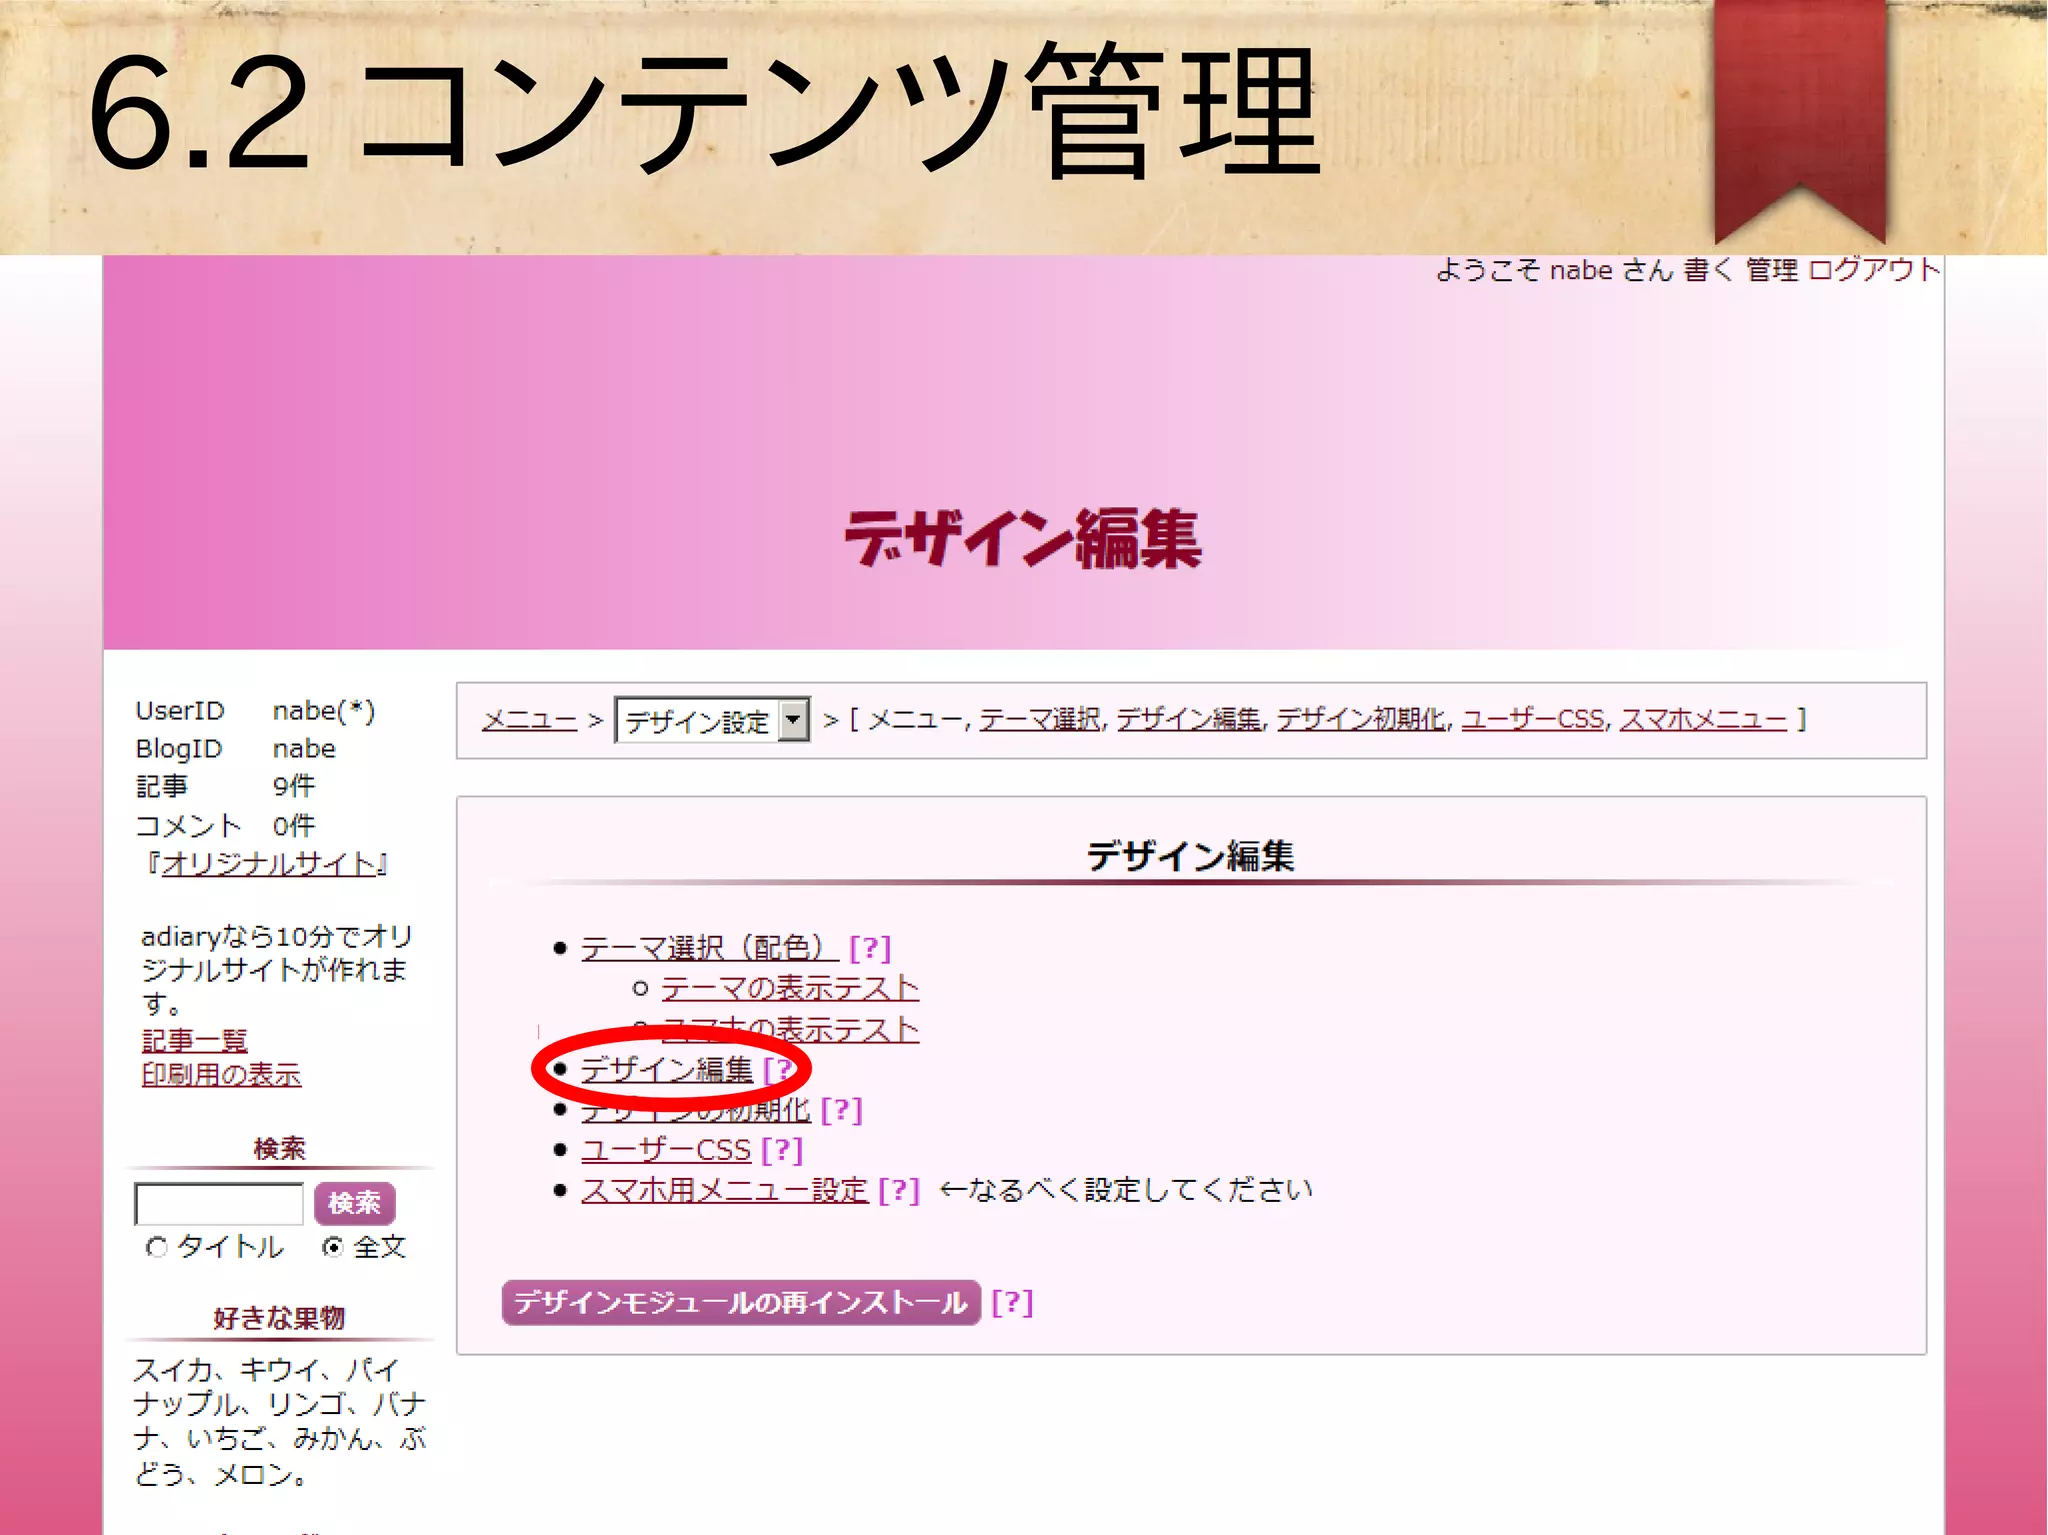This screenshot has height=1535, width=2048.
Task: Click the メニュー breadcrumb link
Action: pos(529,720)
